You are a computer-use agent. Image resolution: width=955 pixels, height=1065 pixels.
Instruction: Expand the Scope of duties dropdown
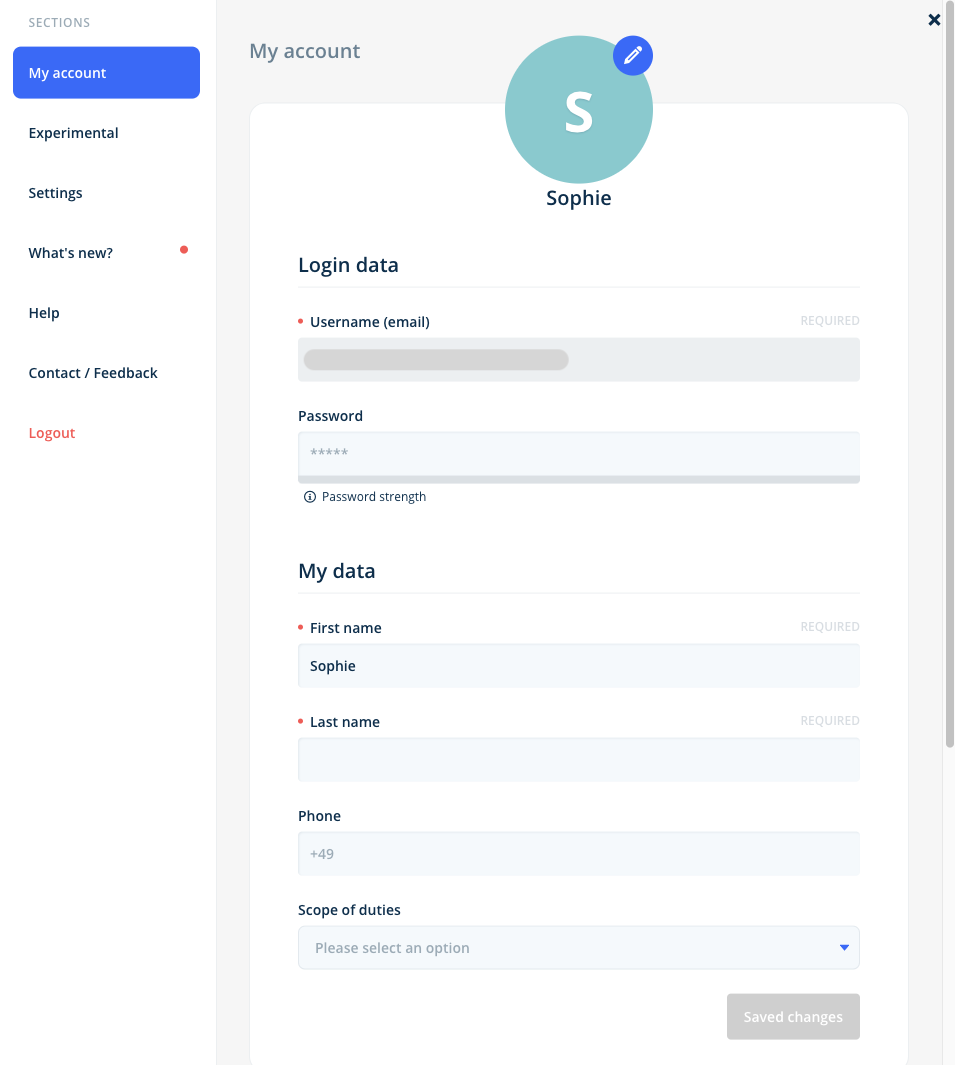click(579, 947)
